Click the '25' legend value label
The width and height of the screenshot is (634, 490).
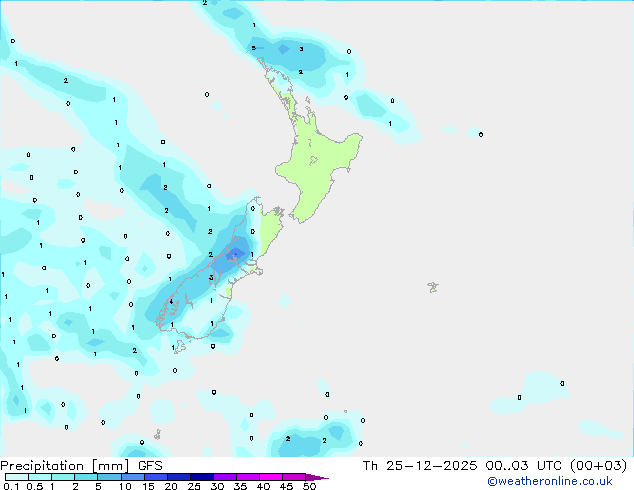pyautogui.click(x=194, y=486)
